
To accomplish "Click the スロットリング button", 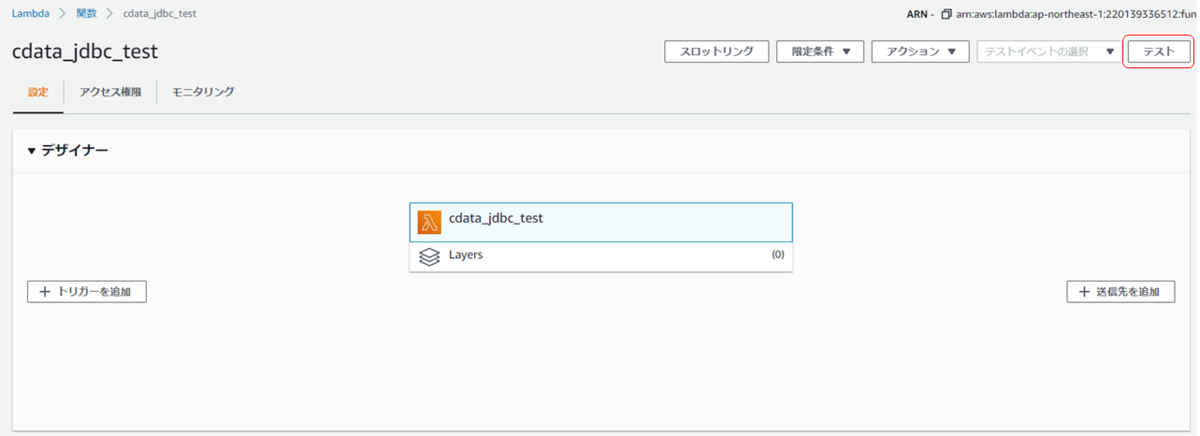I will coord(716,52).
